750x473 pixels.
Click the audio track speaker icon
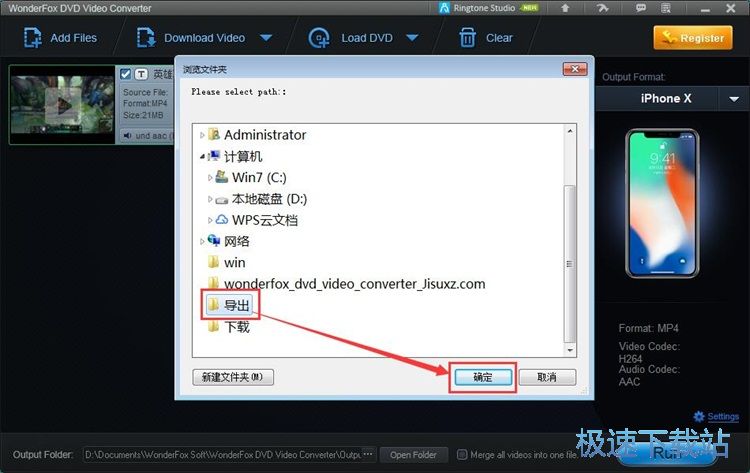click(127, 136)
